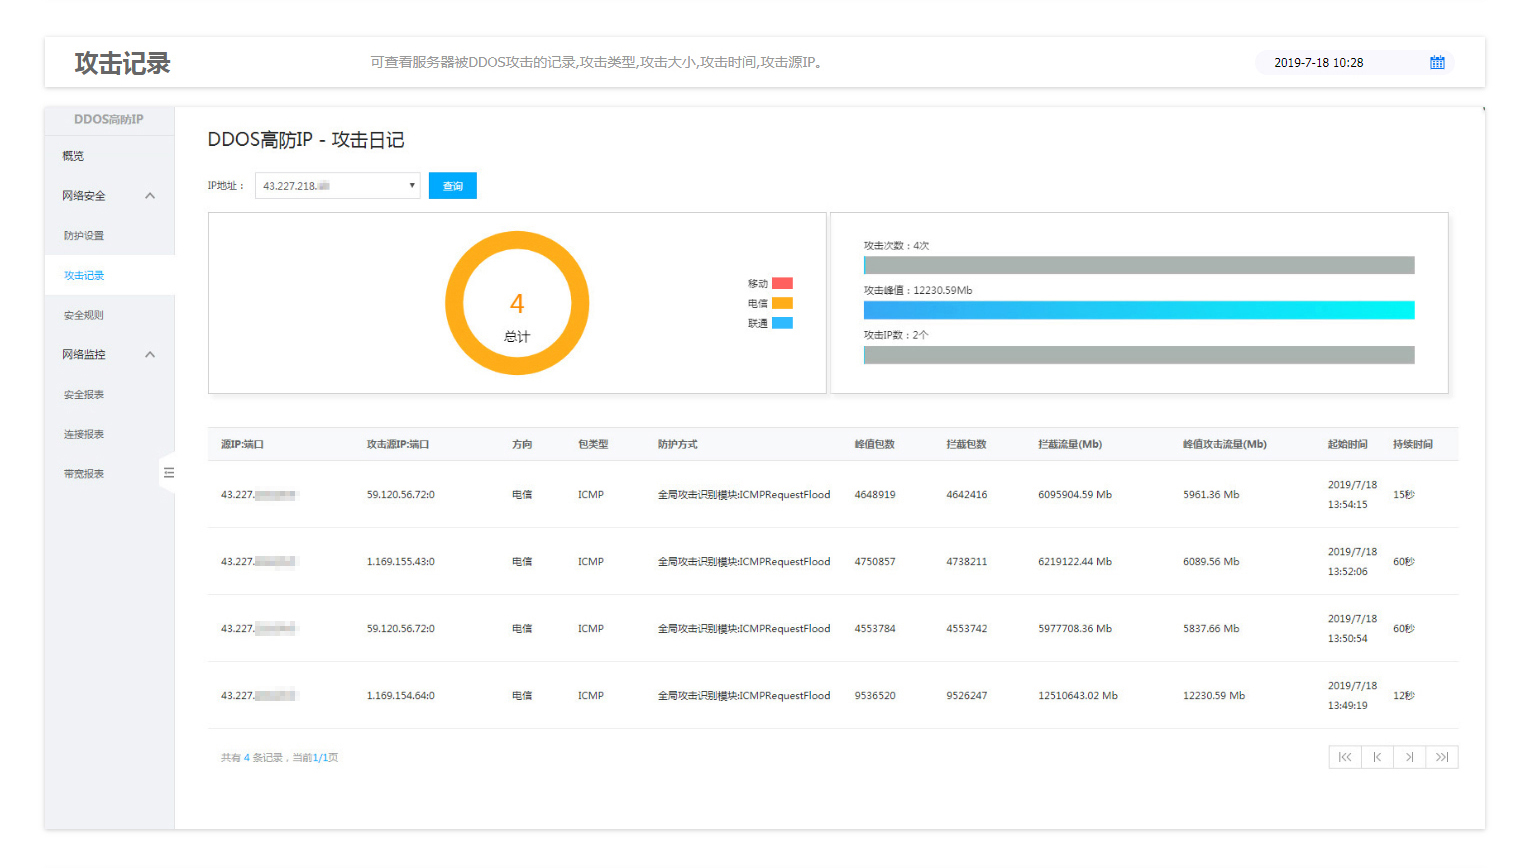Open the IP地址 dropdown list

[x=338, y=186]
